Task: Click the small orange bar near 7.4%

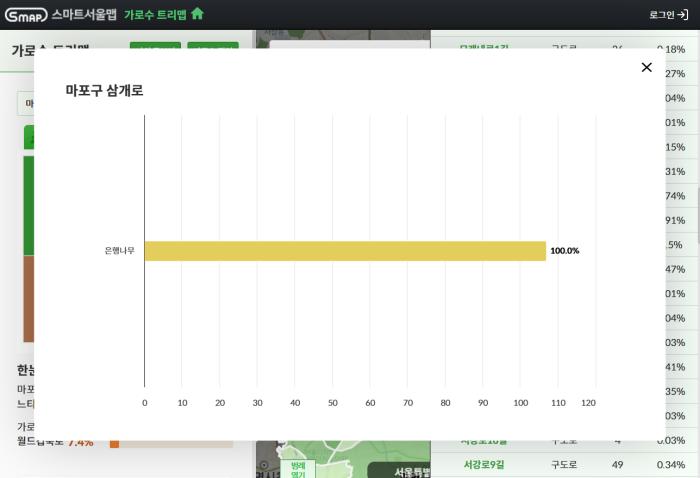Action: click(x=114, y=443)
